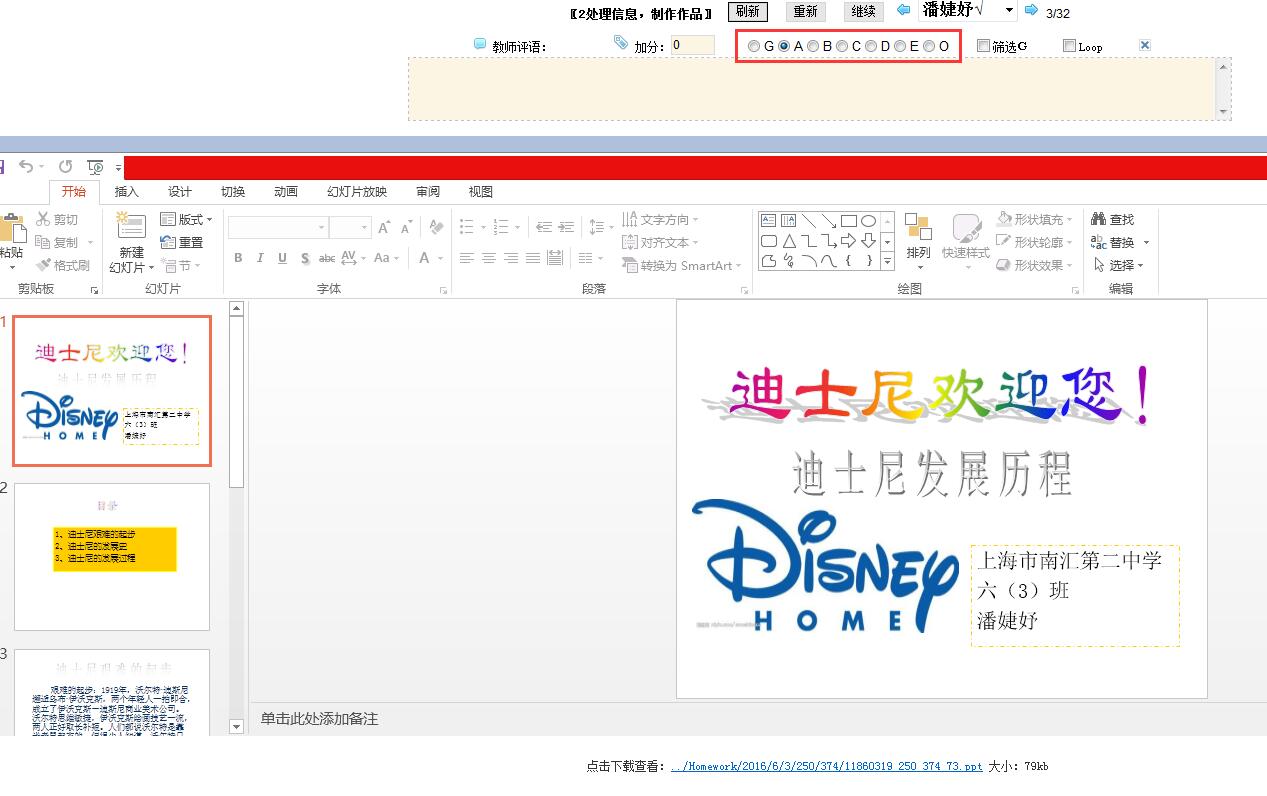Click the Cut scissors button
The height and width of the screenshot is (796, 1267).
(x=57, y=219)
